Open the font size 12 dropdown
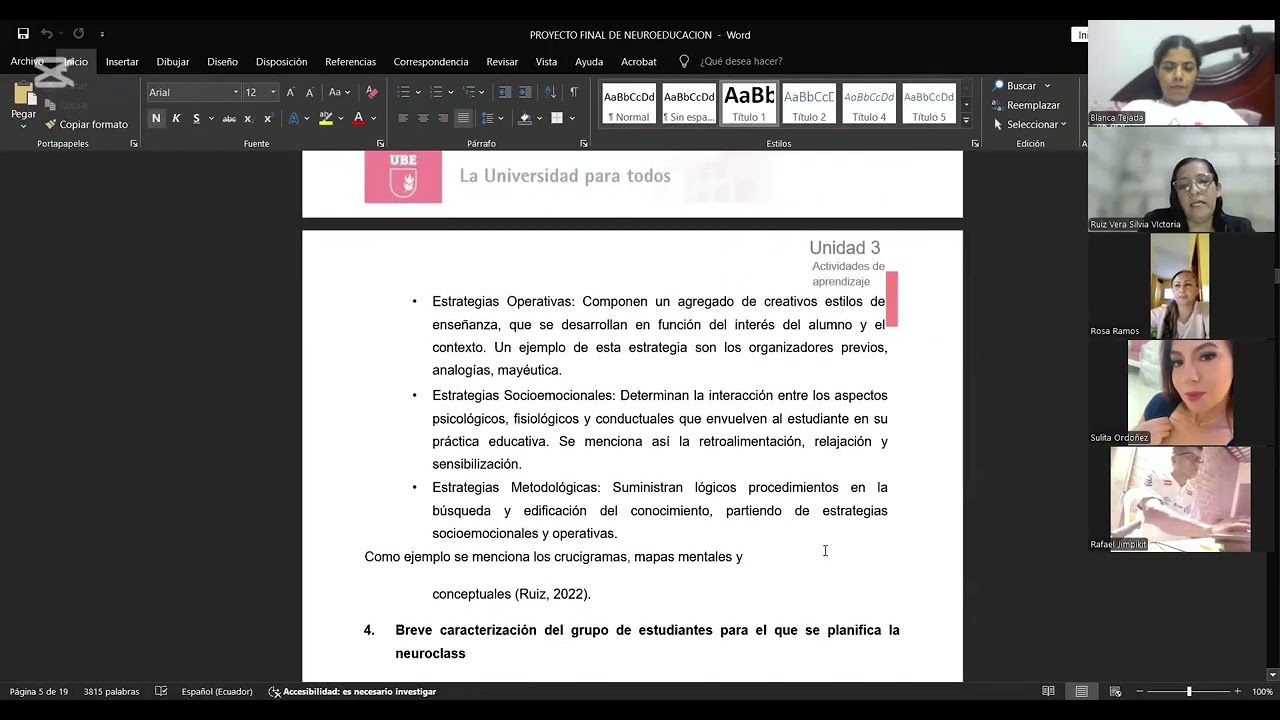 [273, 92]
